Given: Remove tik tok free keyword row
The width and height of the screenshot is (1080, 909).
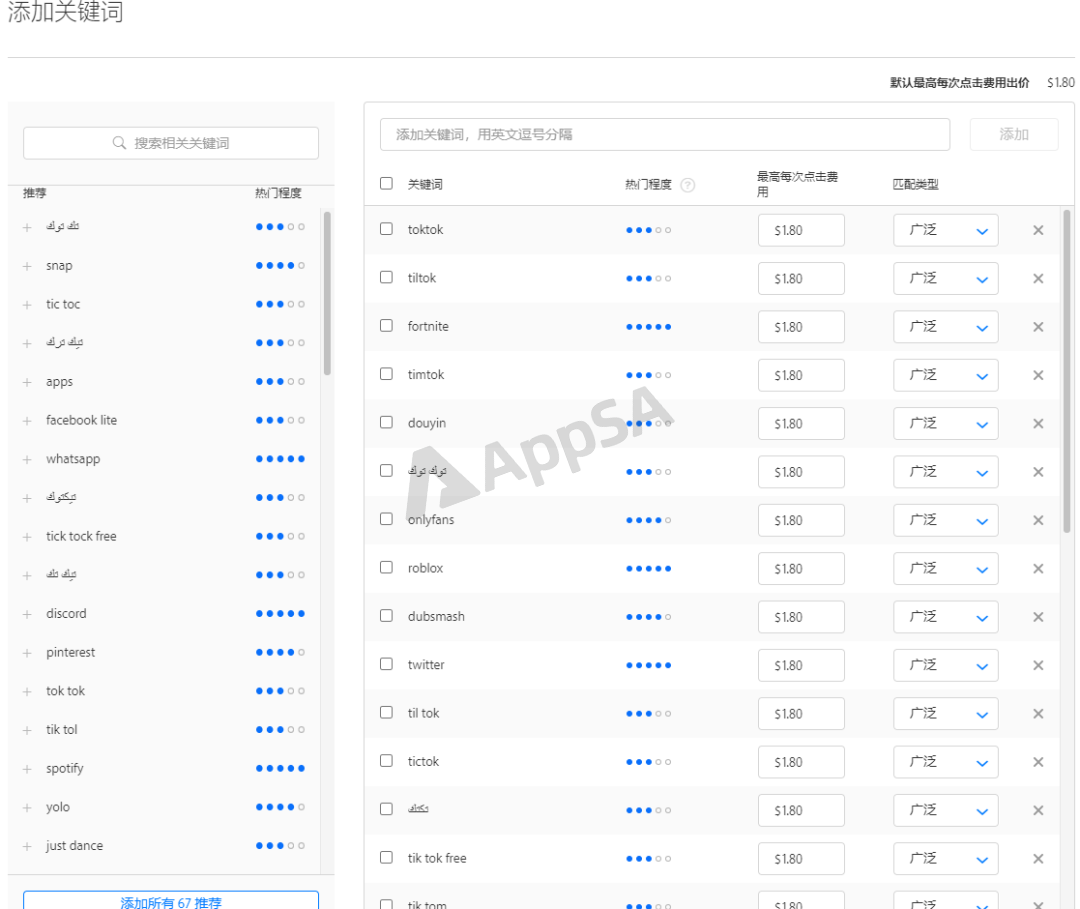Looking at the screenshot, I should (1038, 859).
